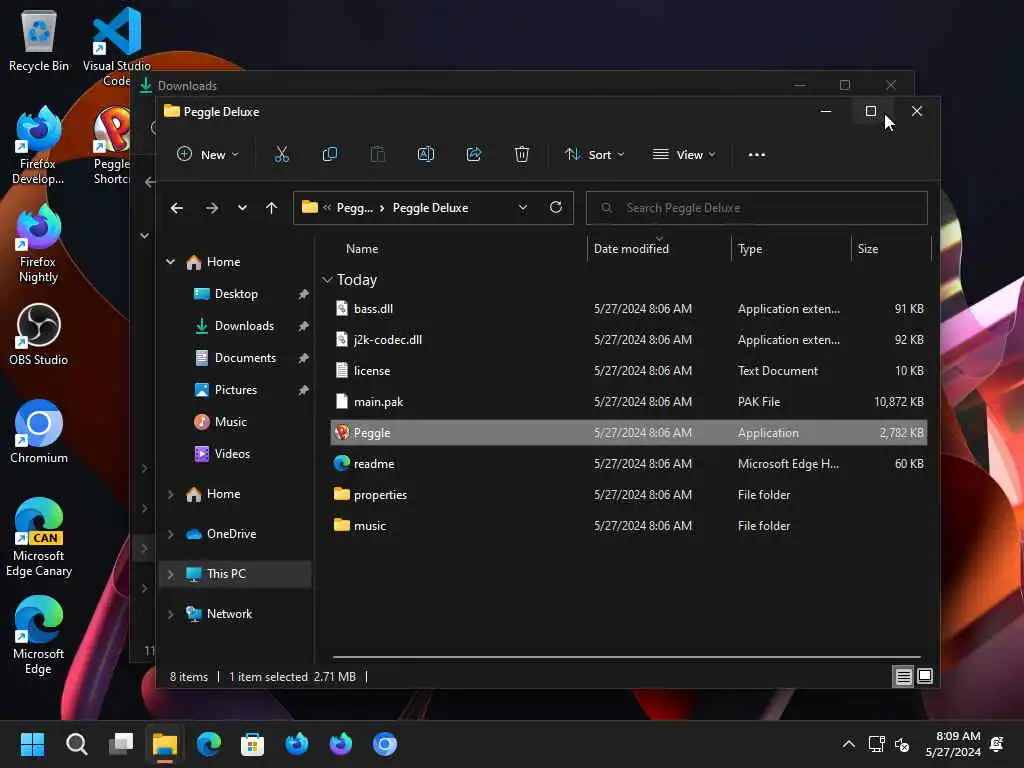Image resolution: width=1024 pixels, height=768 pixels.
Task: Go back with the back arrow
Action: pyautogui.click(x=176, y=208)
